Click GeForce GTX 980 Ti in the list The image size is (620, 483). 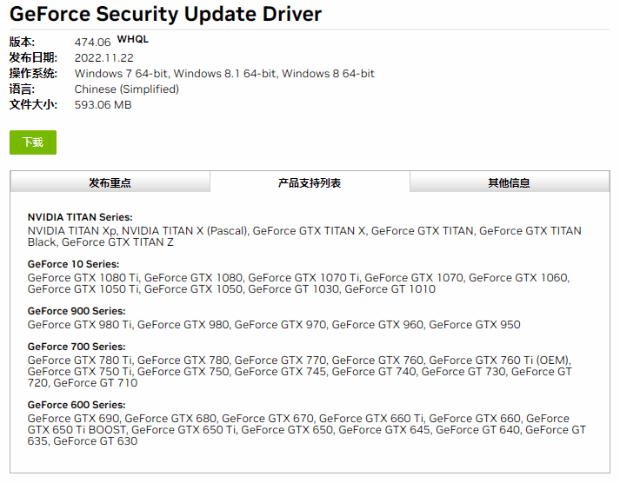point(79,325)
